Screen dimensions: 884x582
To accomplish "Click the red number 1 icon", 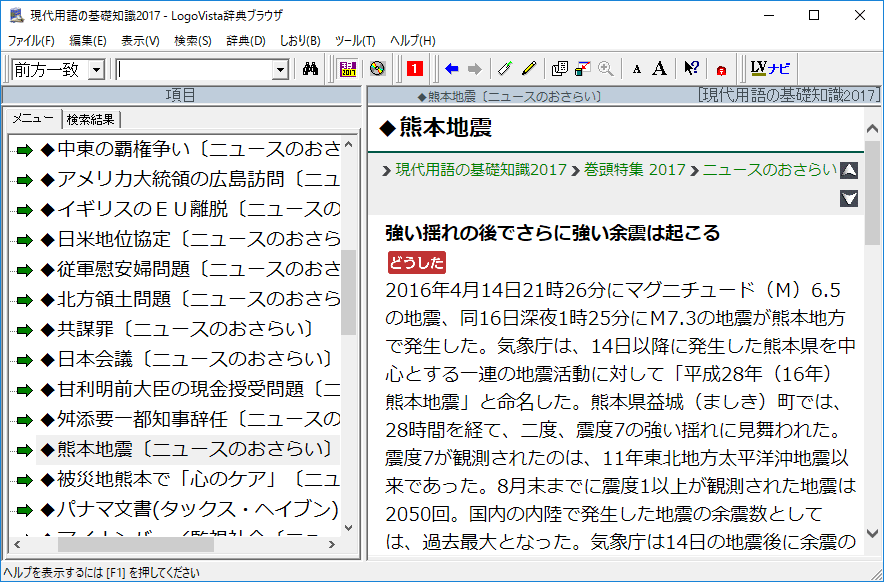I will (415, 69).
